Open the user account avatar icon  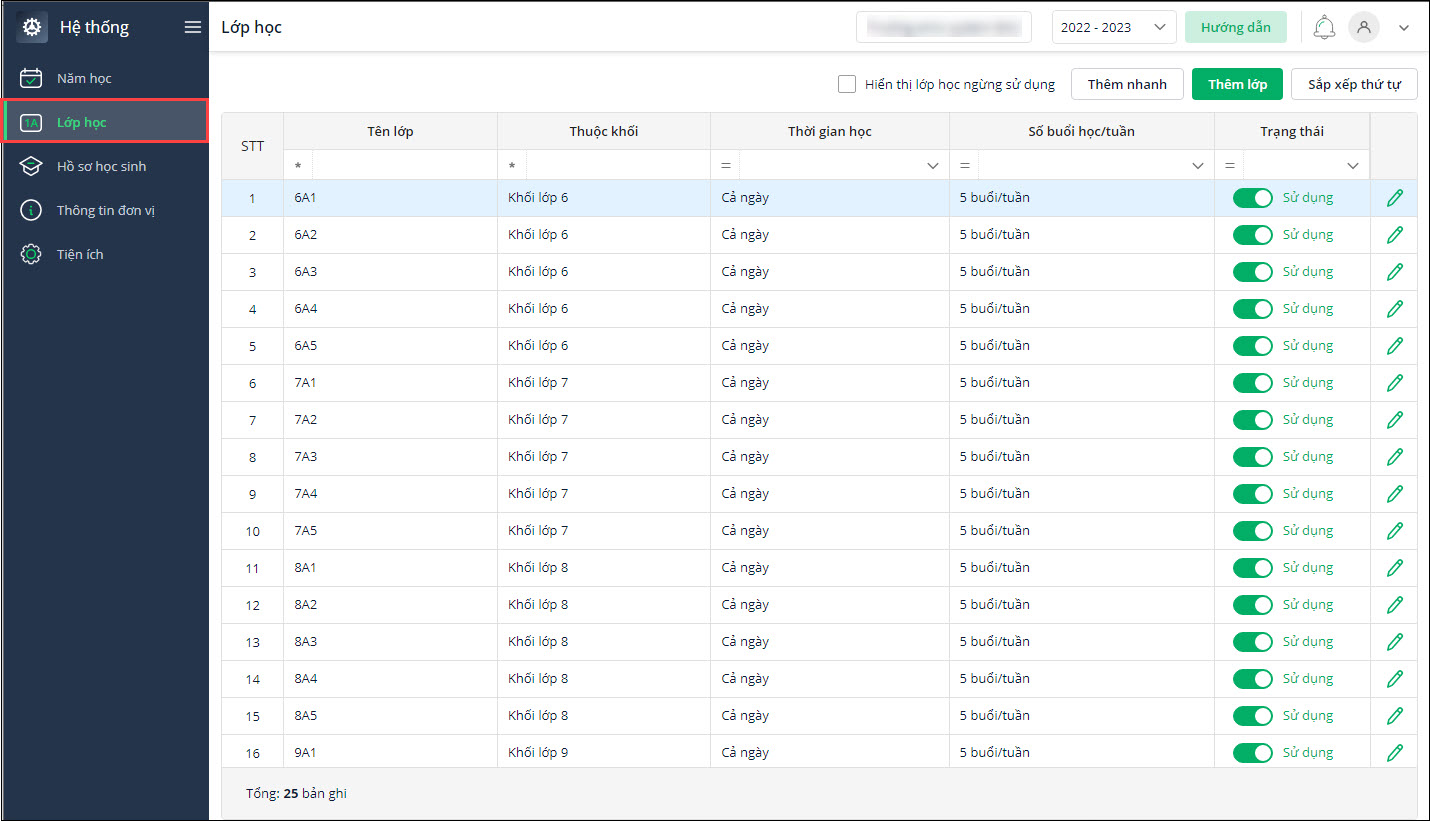1363,28
